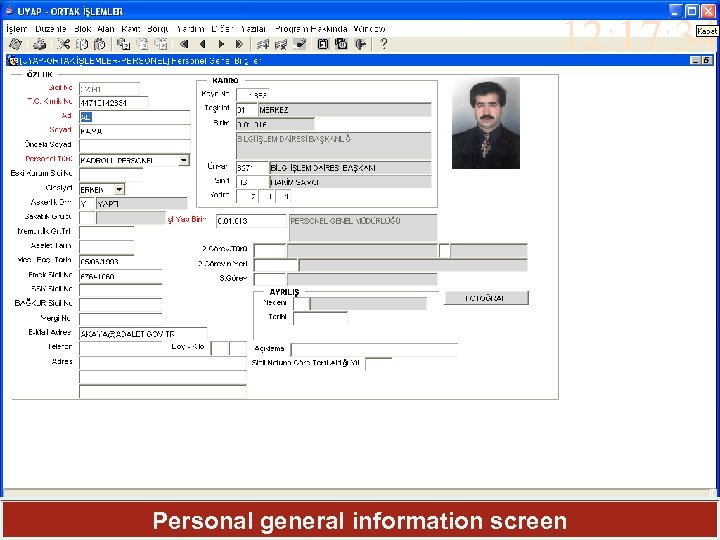
Task: Click the Ünvan code field
Action: click(x=252, y=168)
